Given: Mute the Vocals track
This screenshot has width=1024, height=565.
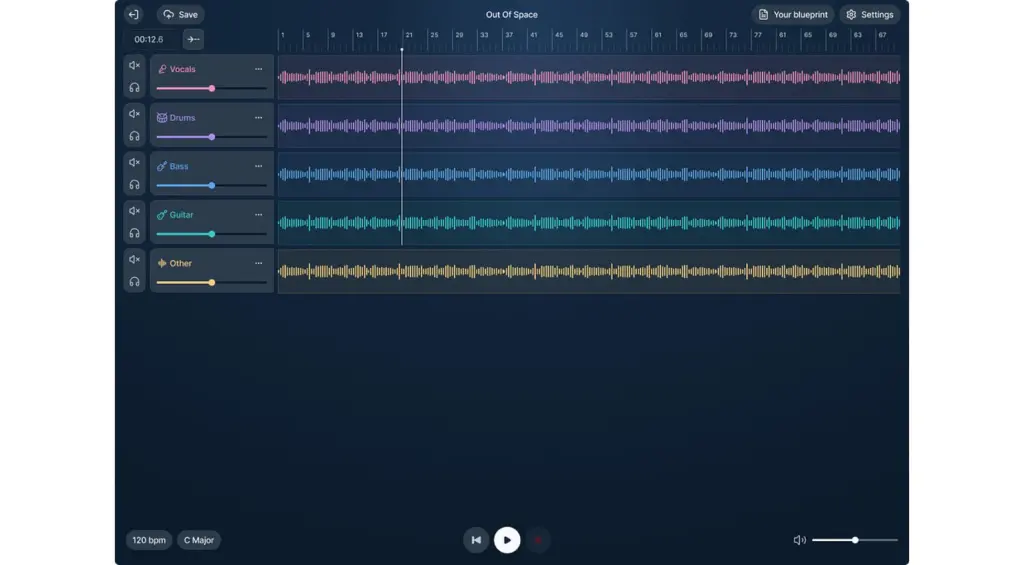Looking at the screenshot, I should pyautogui.click(x=135, y=65).
